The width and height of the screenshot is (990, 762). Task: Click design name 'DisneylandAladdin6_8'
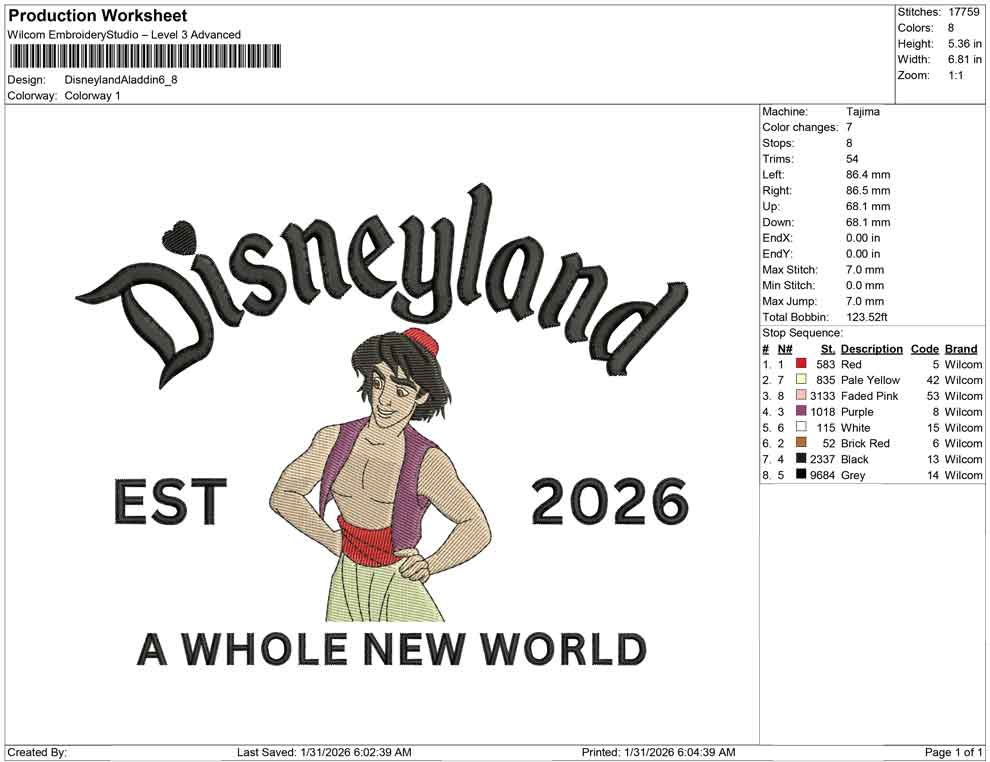pyautogui.click(x=121, y=80)
